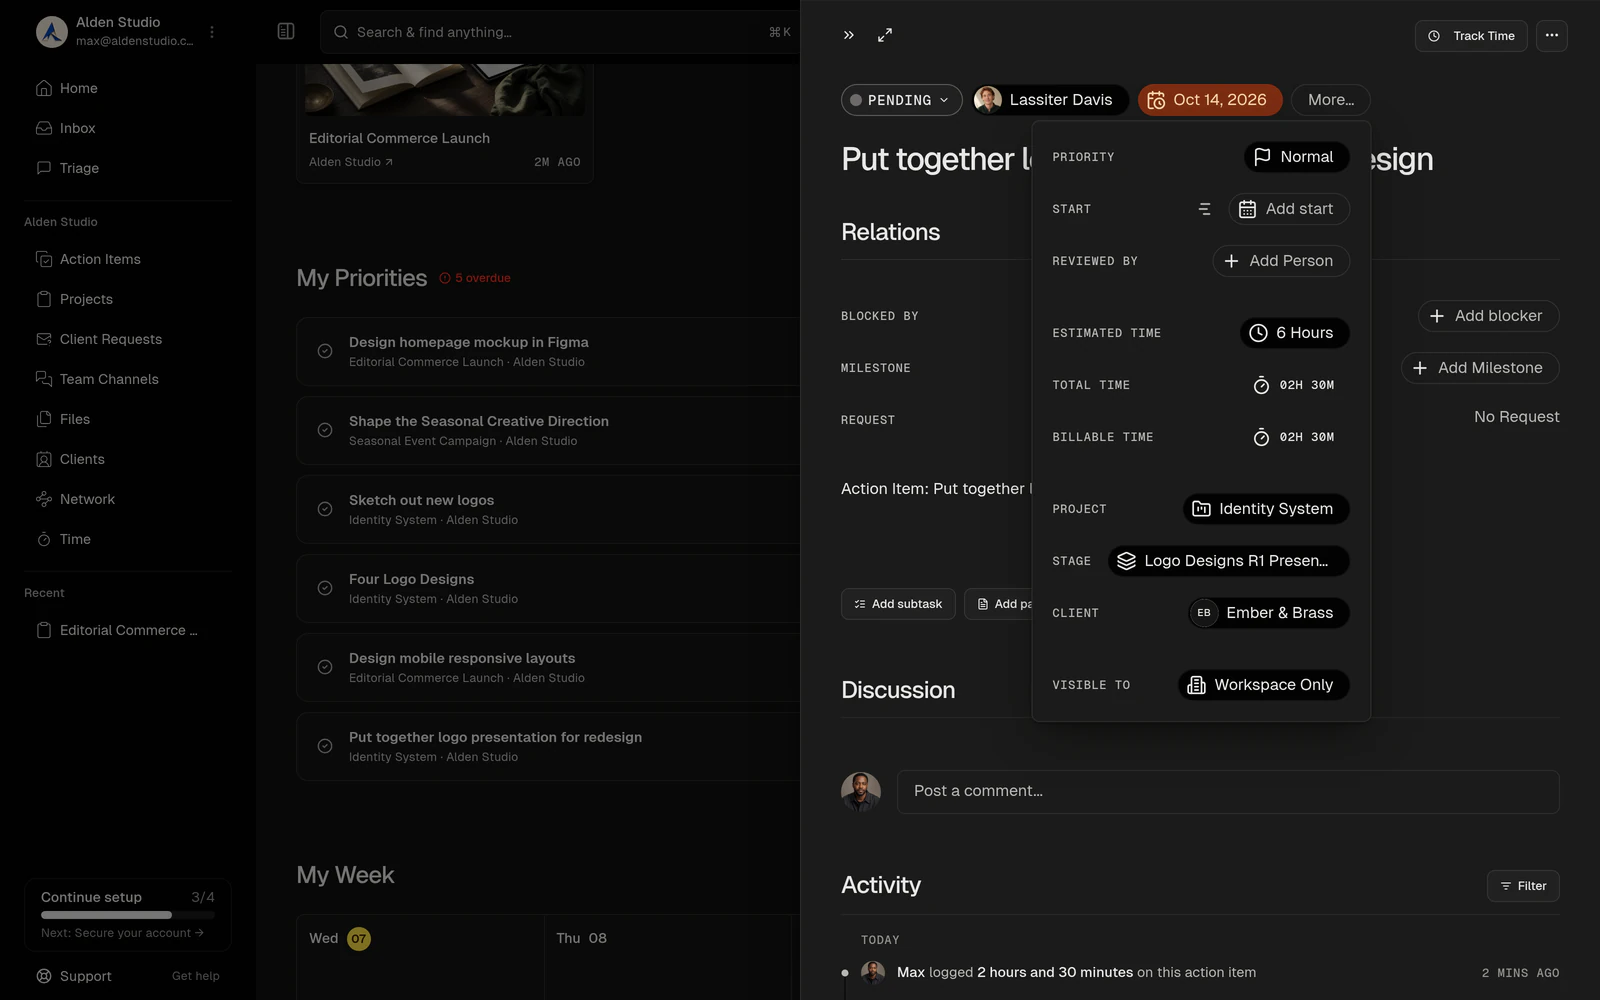Viewport: 1600px width, 1000px height.
Task: Mark Sketch out new logos complete
Action: (x=325, y=509)
